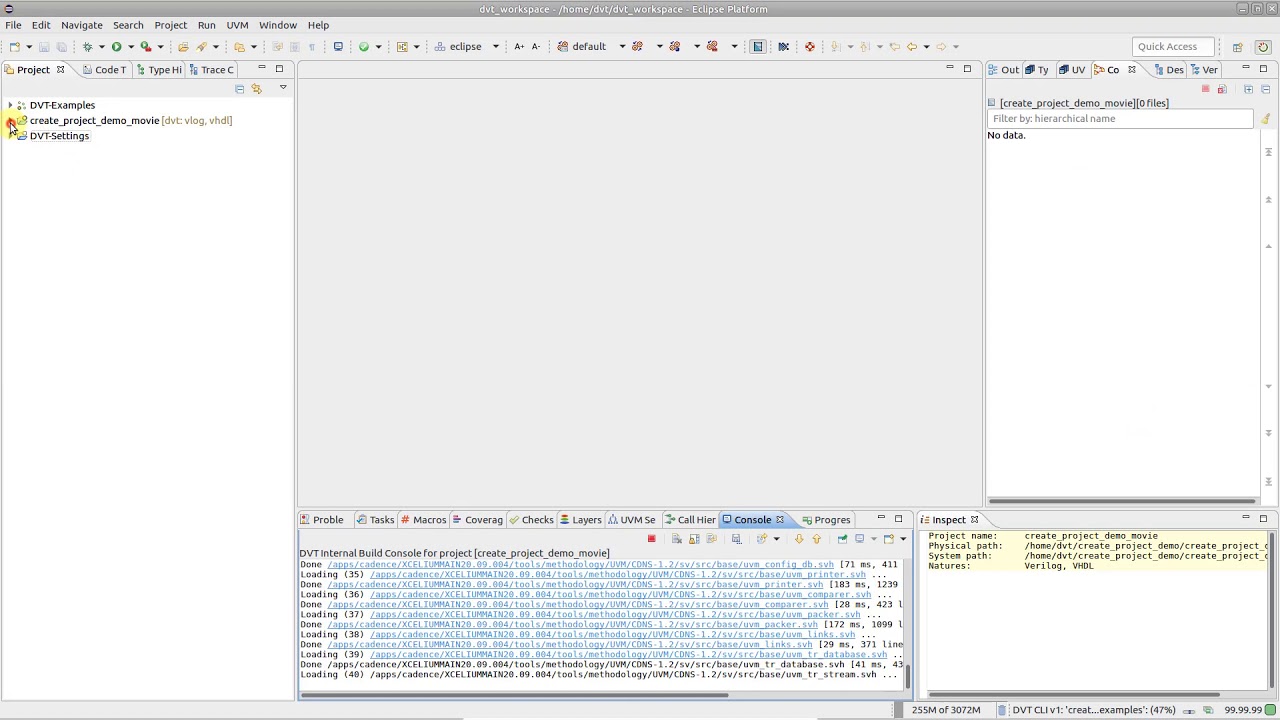
Task: Click the Console horizontal scrollbar
Action: pos(513,694)
